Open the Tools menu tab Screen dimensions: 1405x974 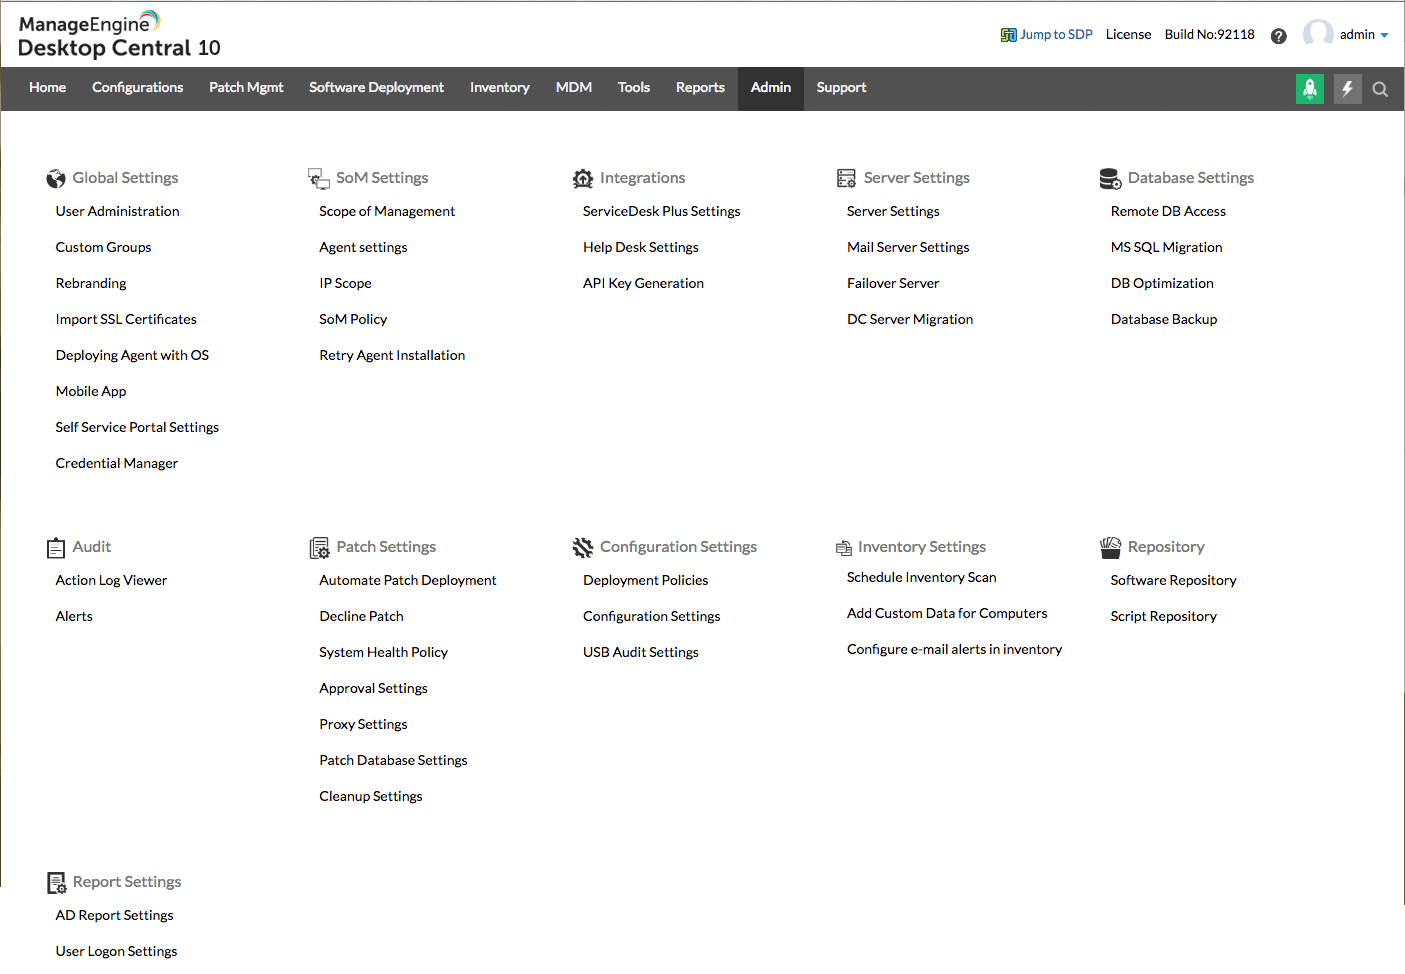coord(634,88)
